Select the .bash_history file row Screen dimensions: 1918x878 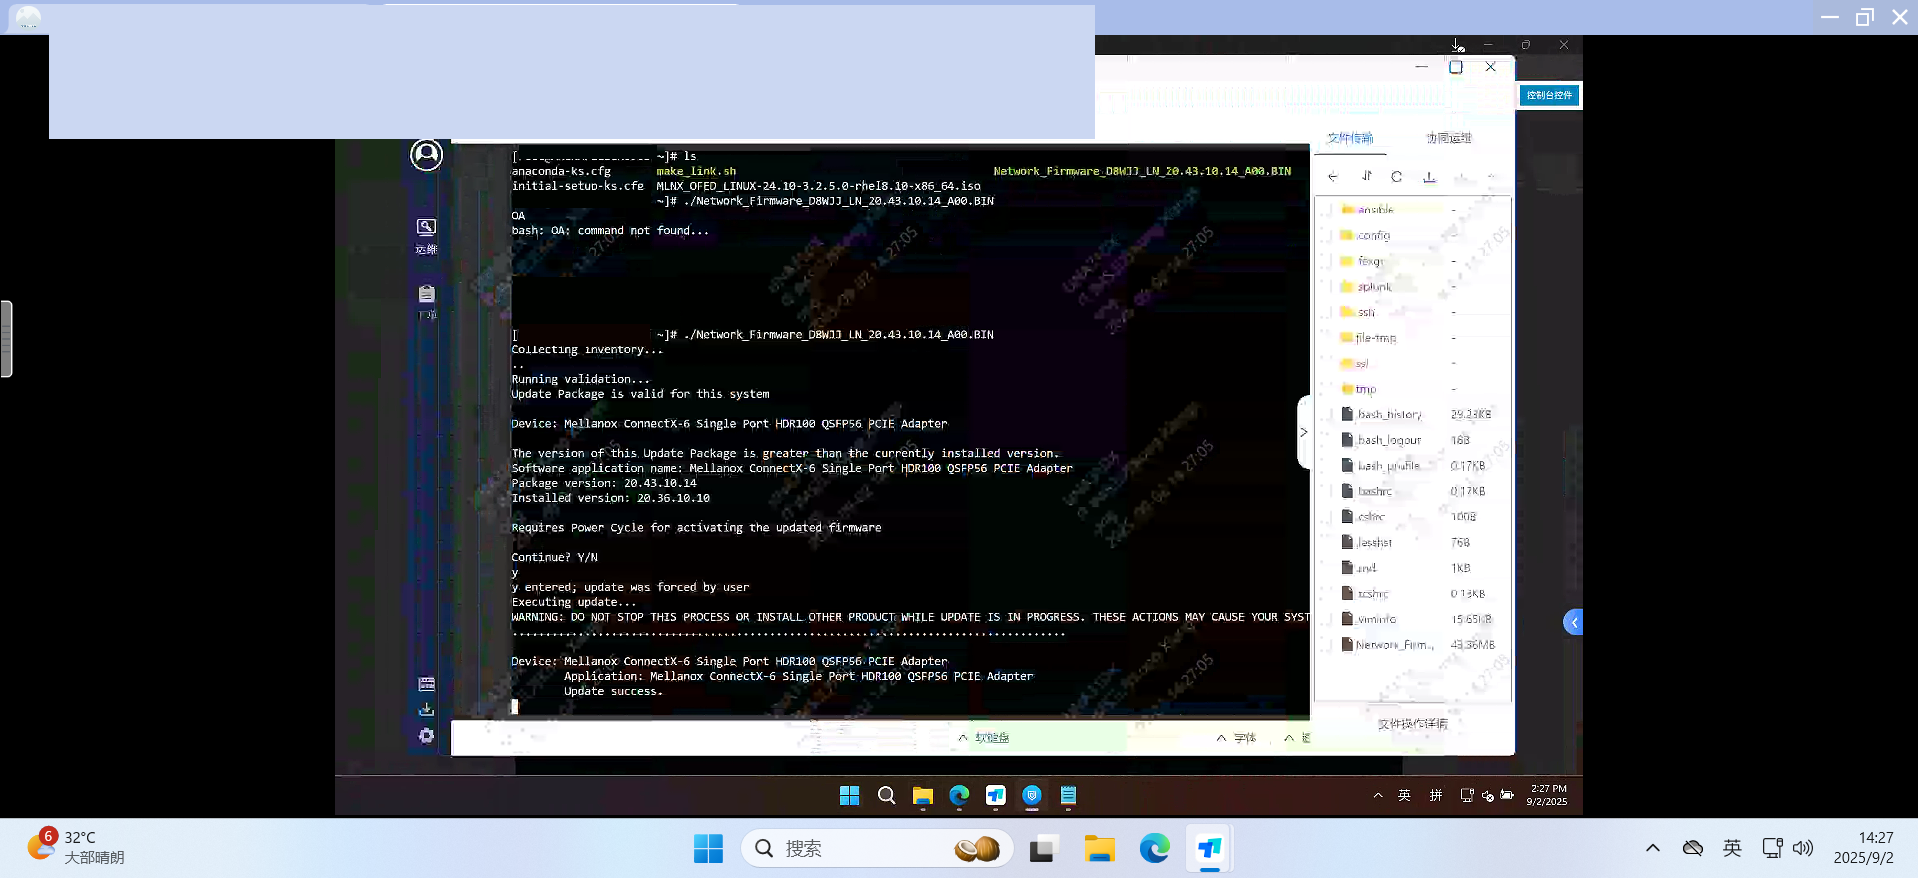(1415, 415)
